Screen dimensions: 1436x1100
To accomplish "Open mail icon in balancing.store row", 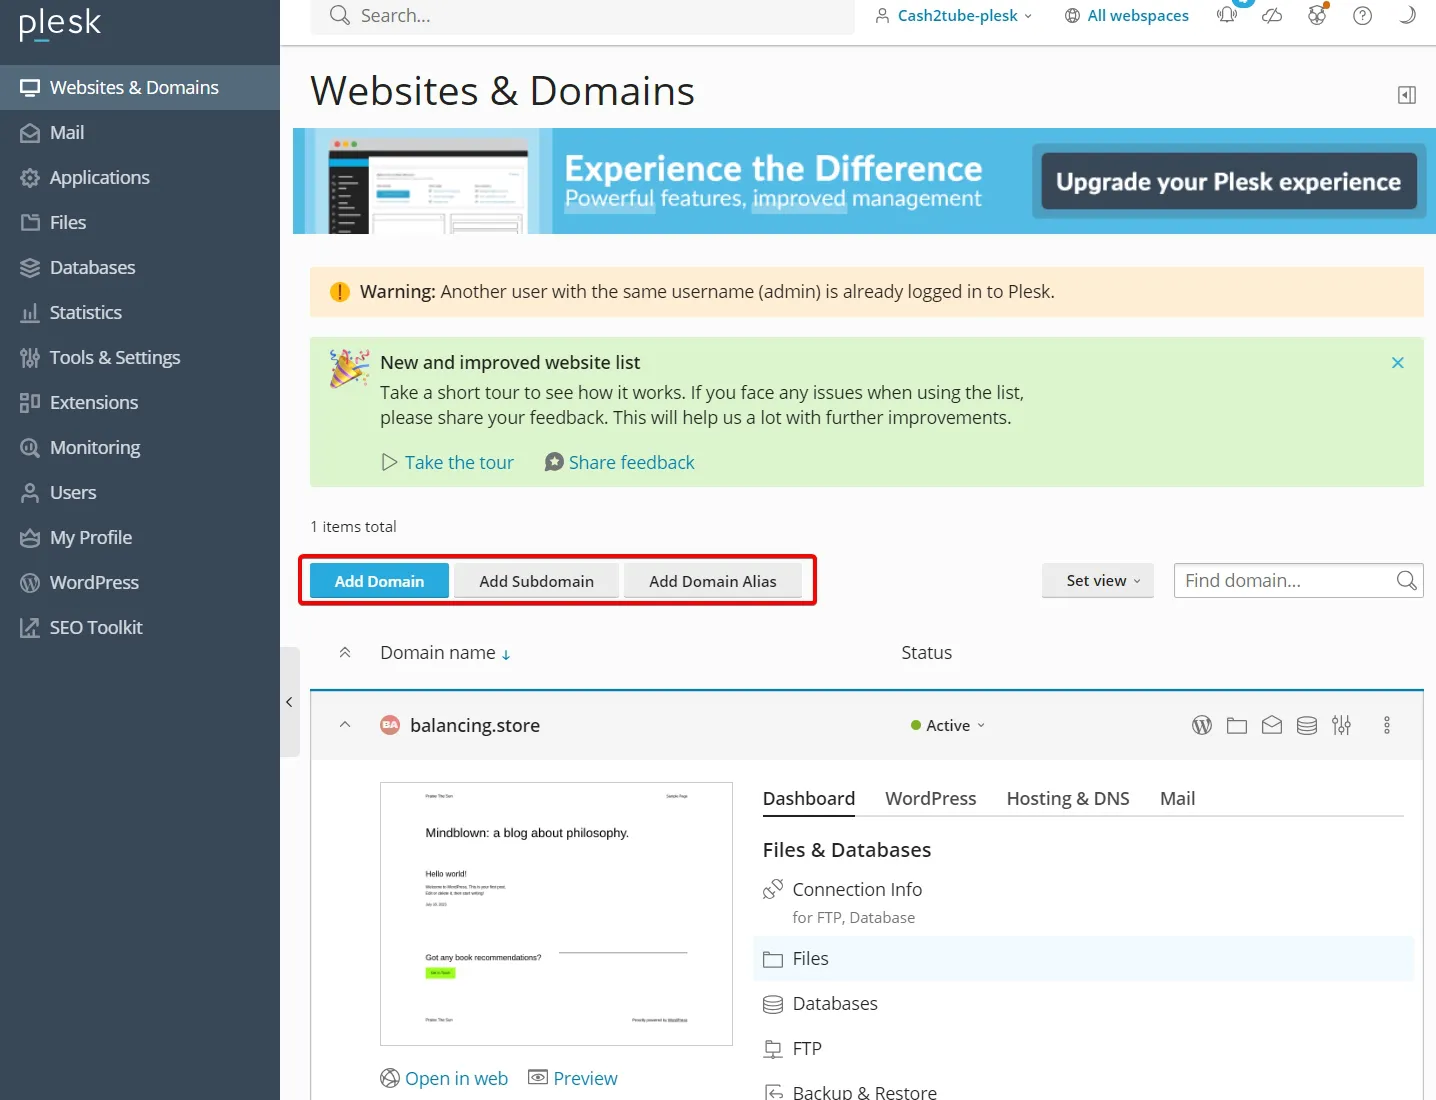I will click(x=1272, y=725).
